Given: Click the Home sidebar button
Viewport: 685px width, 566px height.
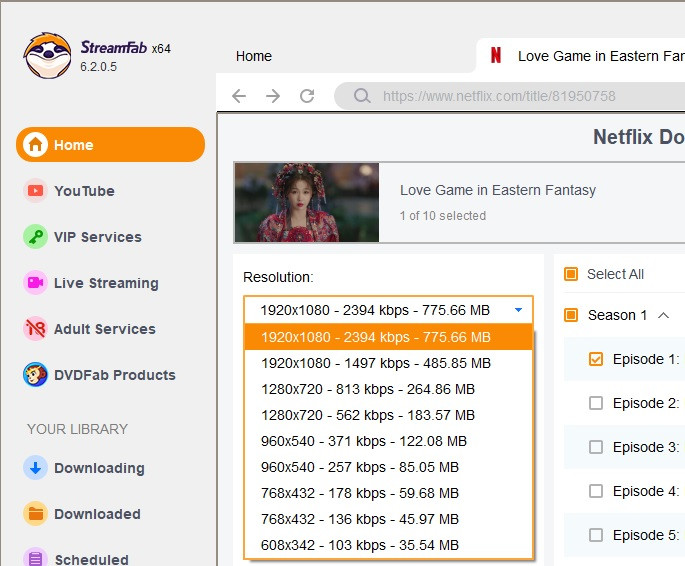Looking at the screenshot, I should click(110, 145).
